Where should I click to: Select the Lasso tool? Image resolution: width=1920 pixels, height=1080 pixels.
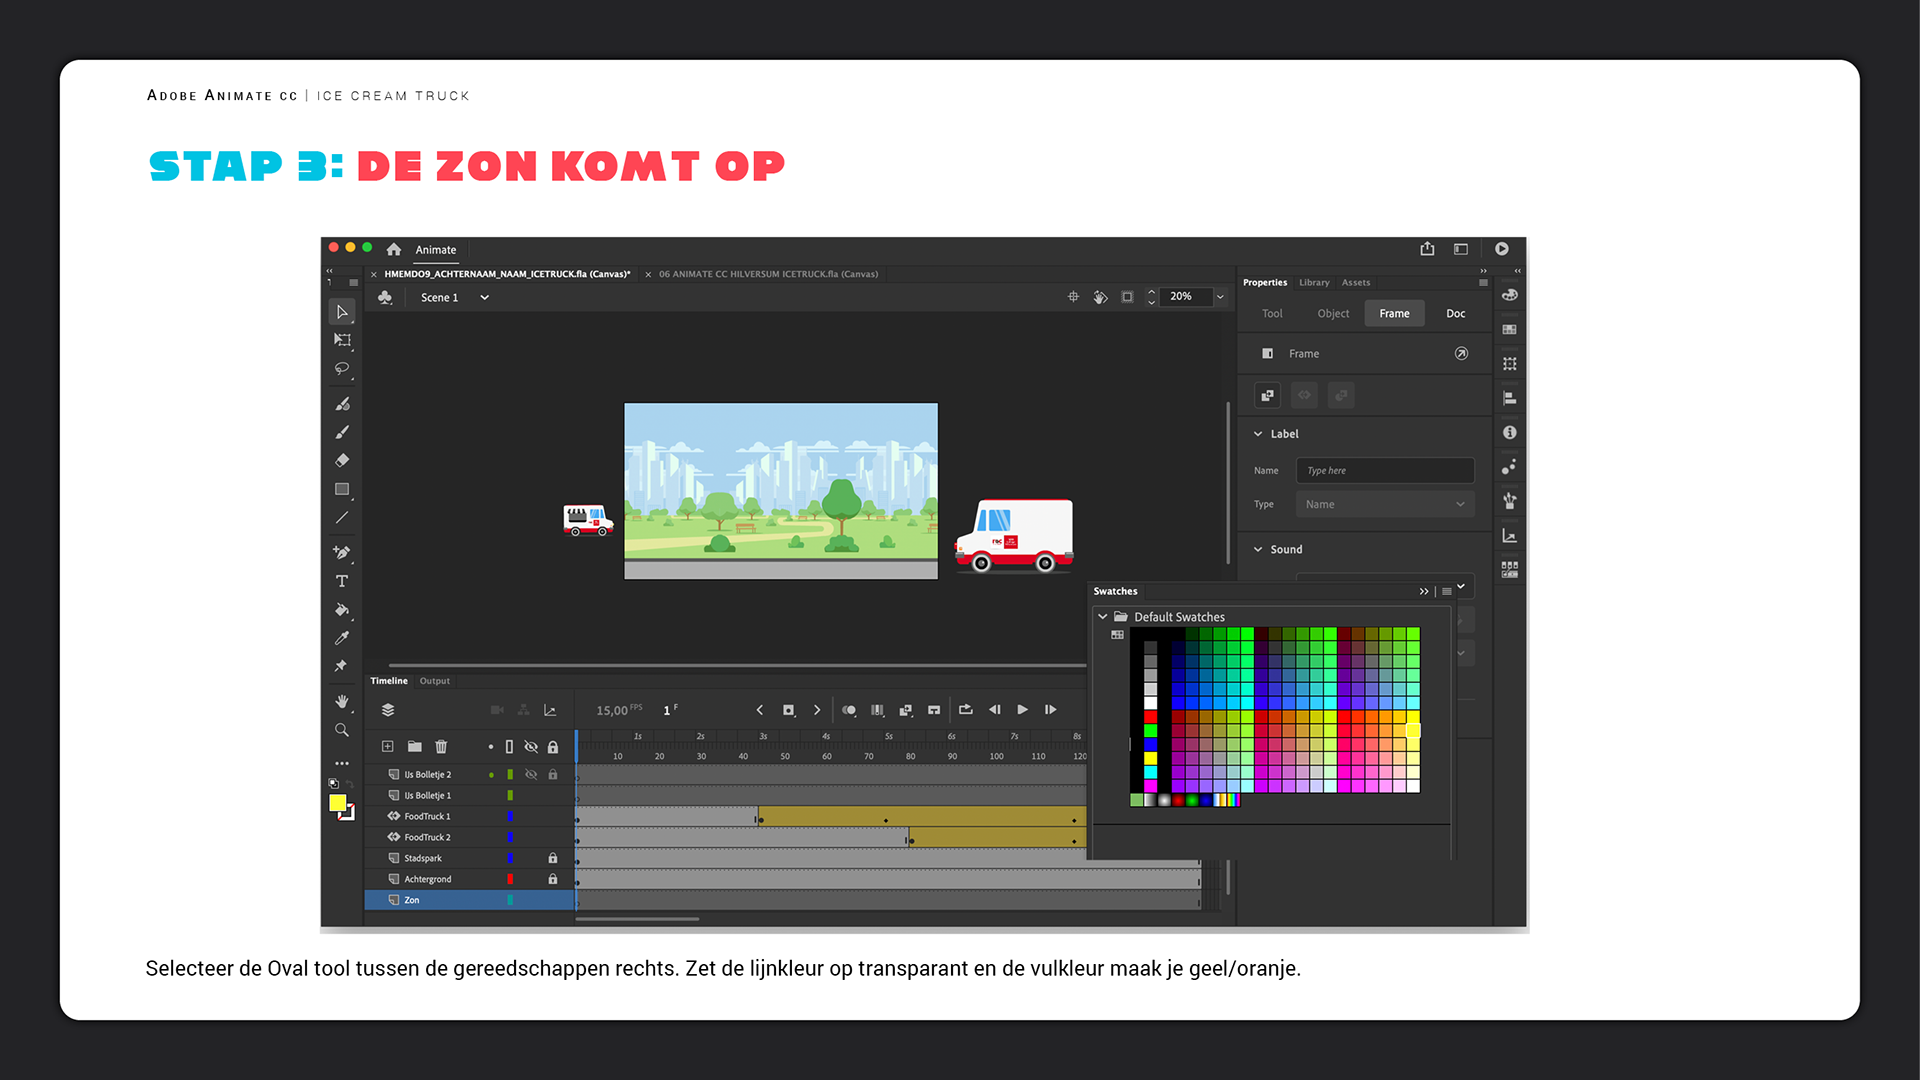point(342,369)
